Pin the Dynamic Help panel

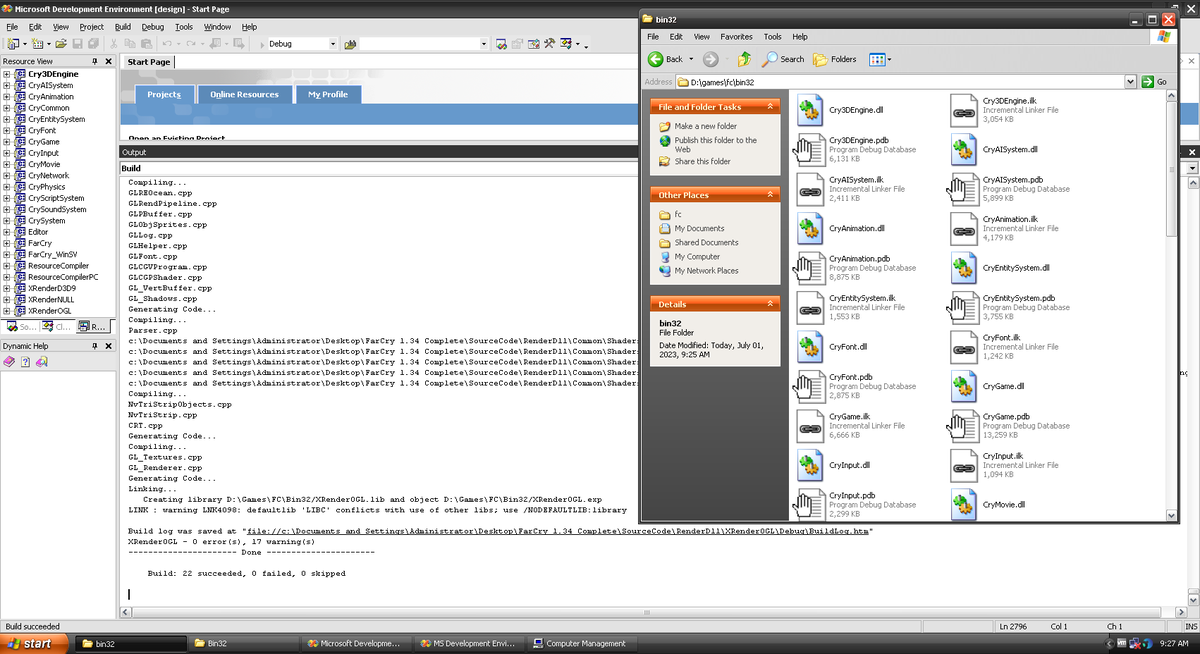(95, 345)
